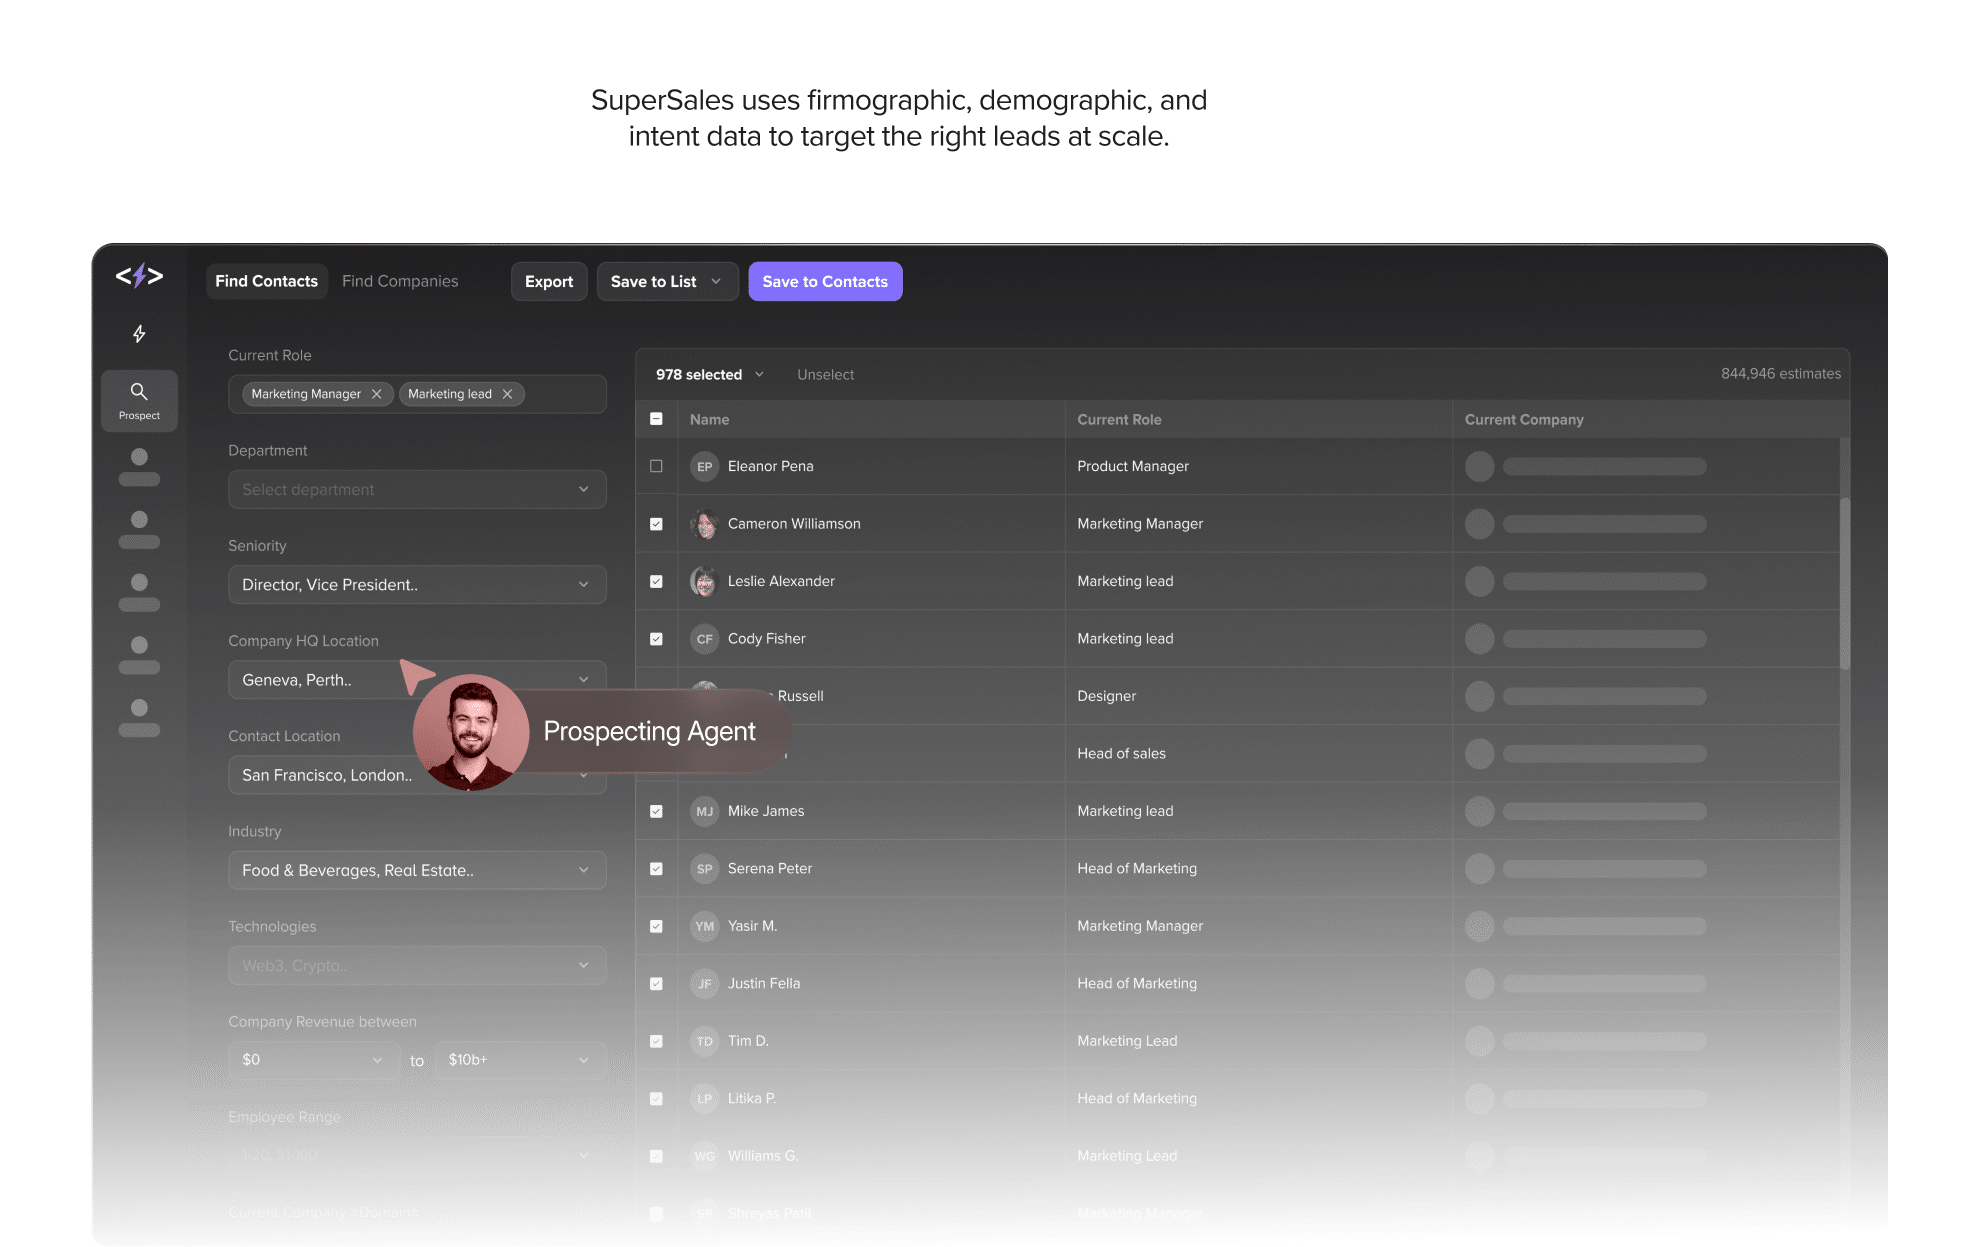Check the Eleanor Pena row checkbox
Screen dimensions: 1980x1247
point(656,466)
